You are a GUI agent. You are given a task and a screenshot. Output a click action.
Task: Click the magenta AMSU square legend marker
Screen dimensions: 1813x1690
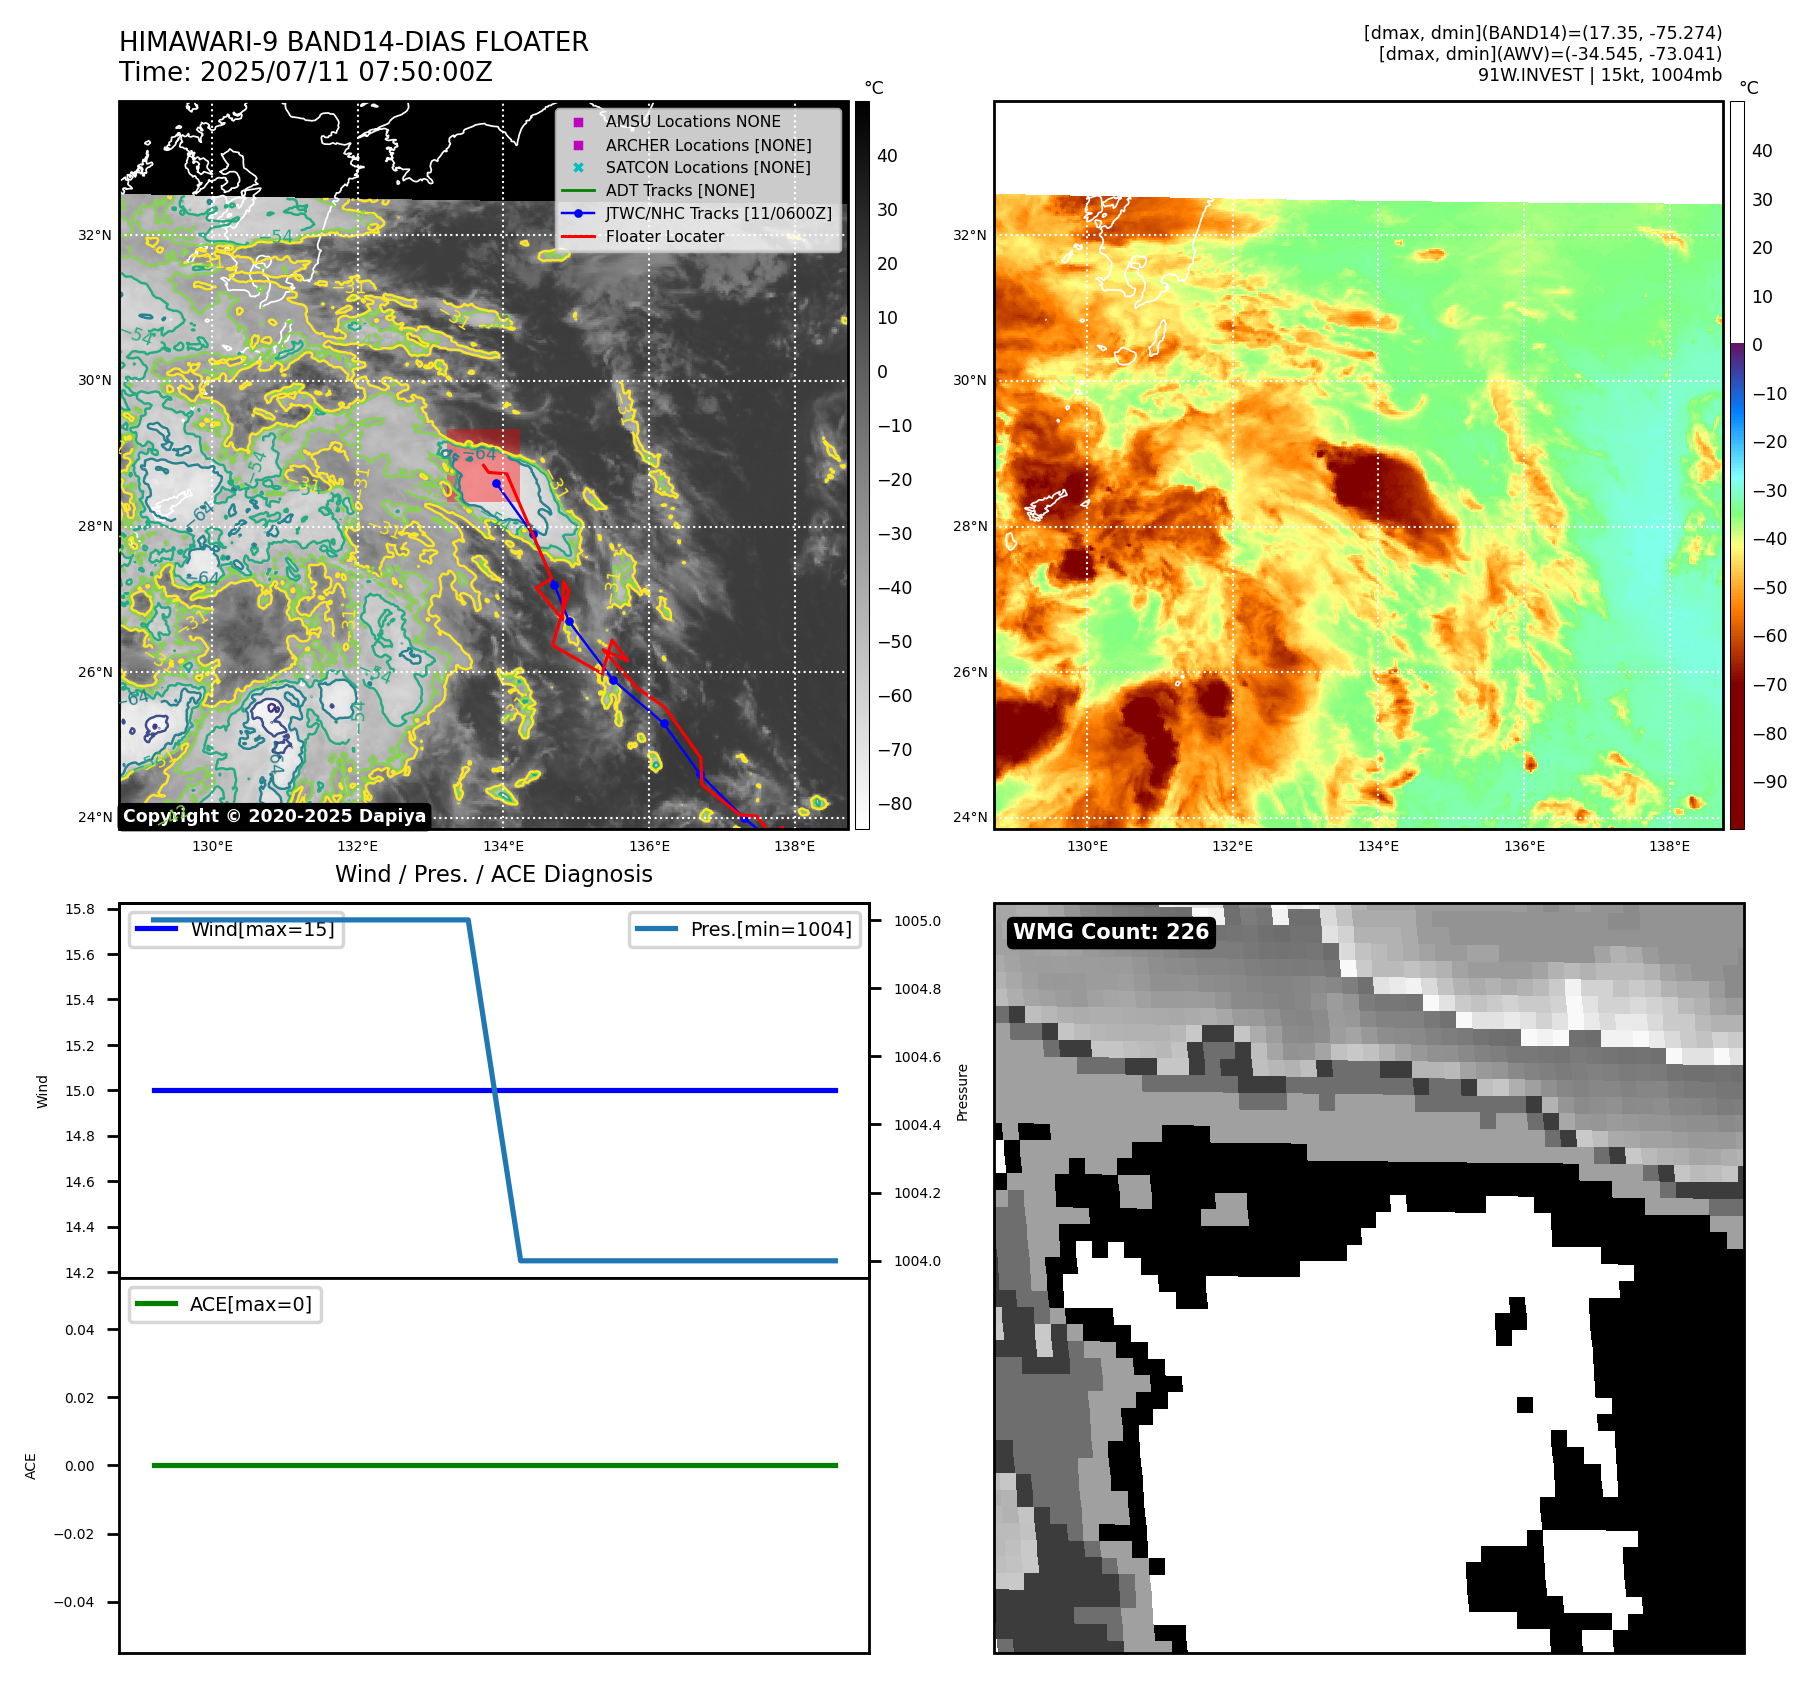(x=578, y=122)
